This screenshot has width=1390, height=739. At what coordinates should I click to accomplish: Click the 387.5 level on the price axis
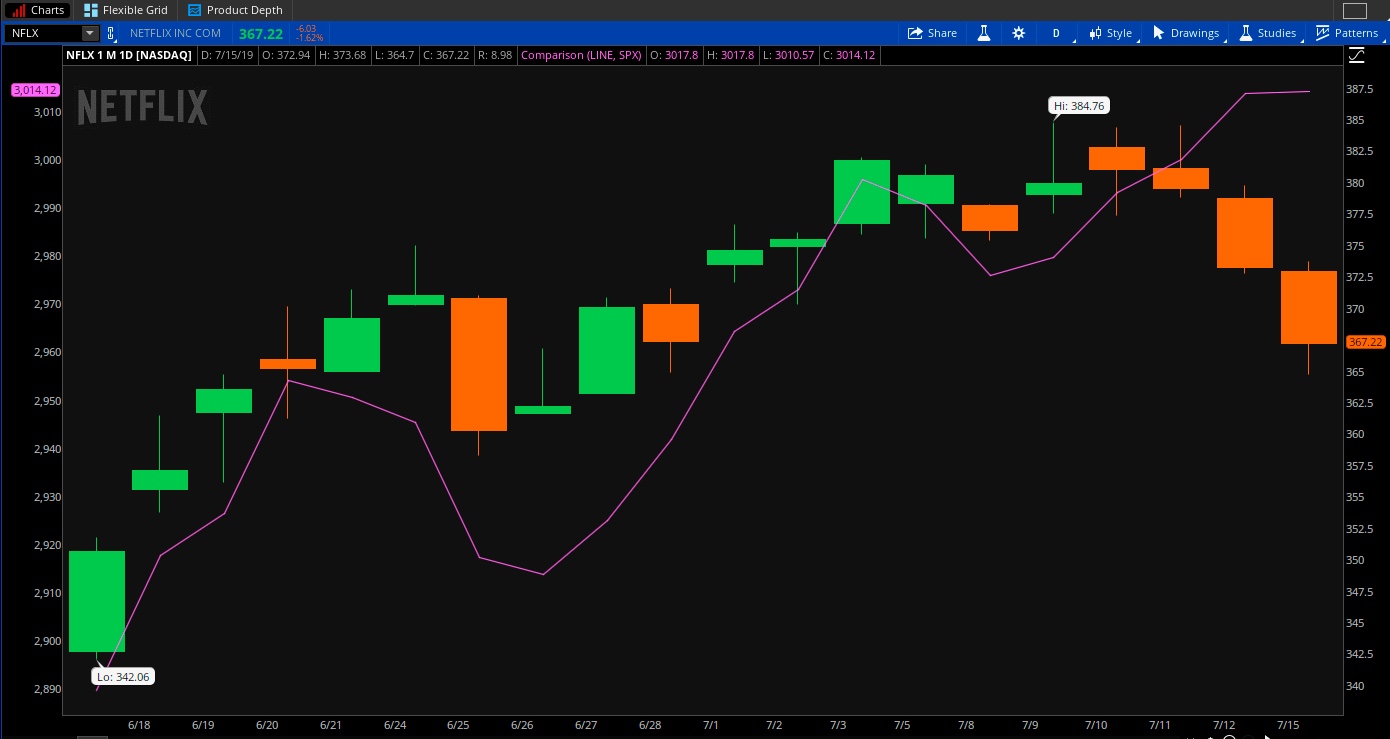point(1359,89)
